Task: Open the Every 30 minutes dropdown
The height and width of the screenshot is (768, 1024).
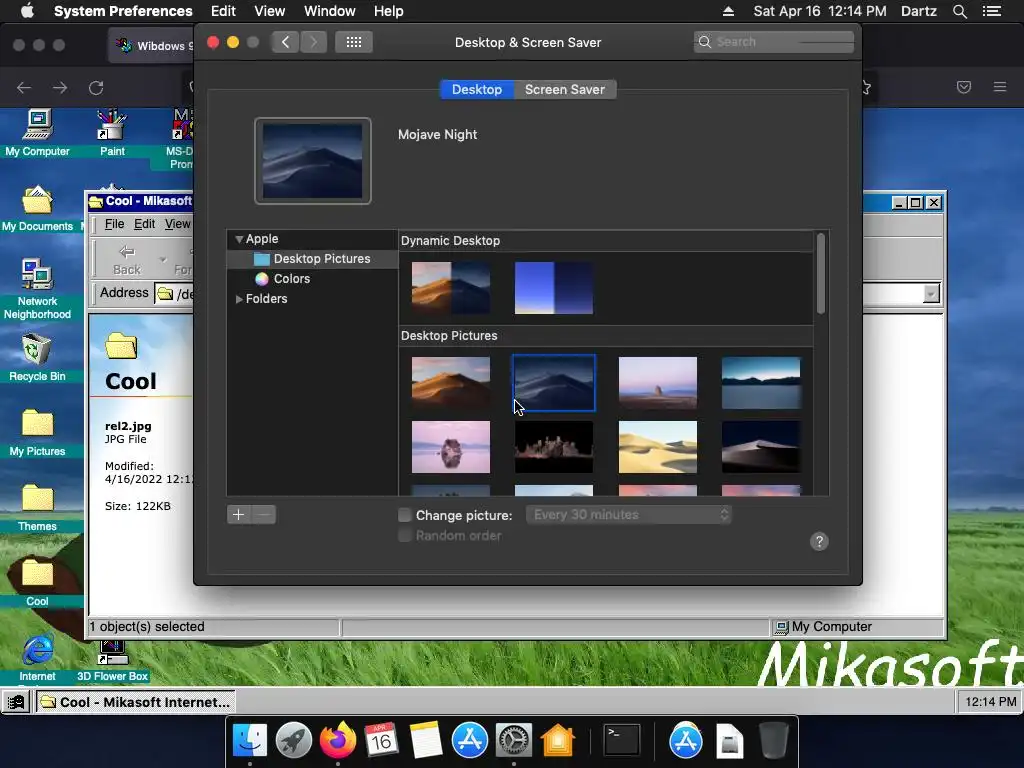Action: 628,515
